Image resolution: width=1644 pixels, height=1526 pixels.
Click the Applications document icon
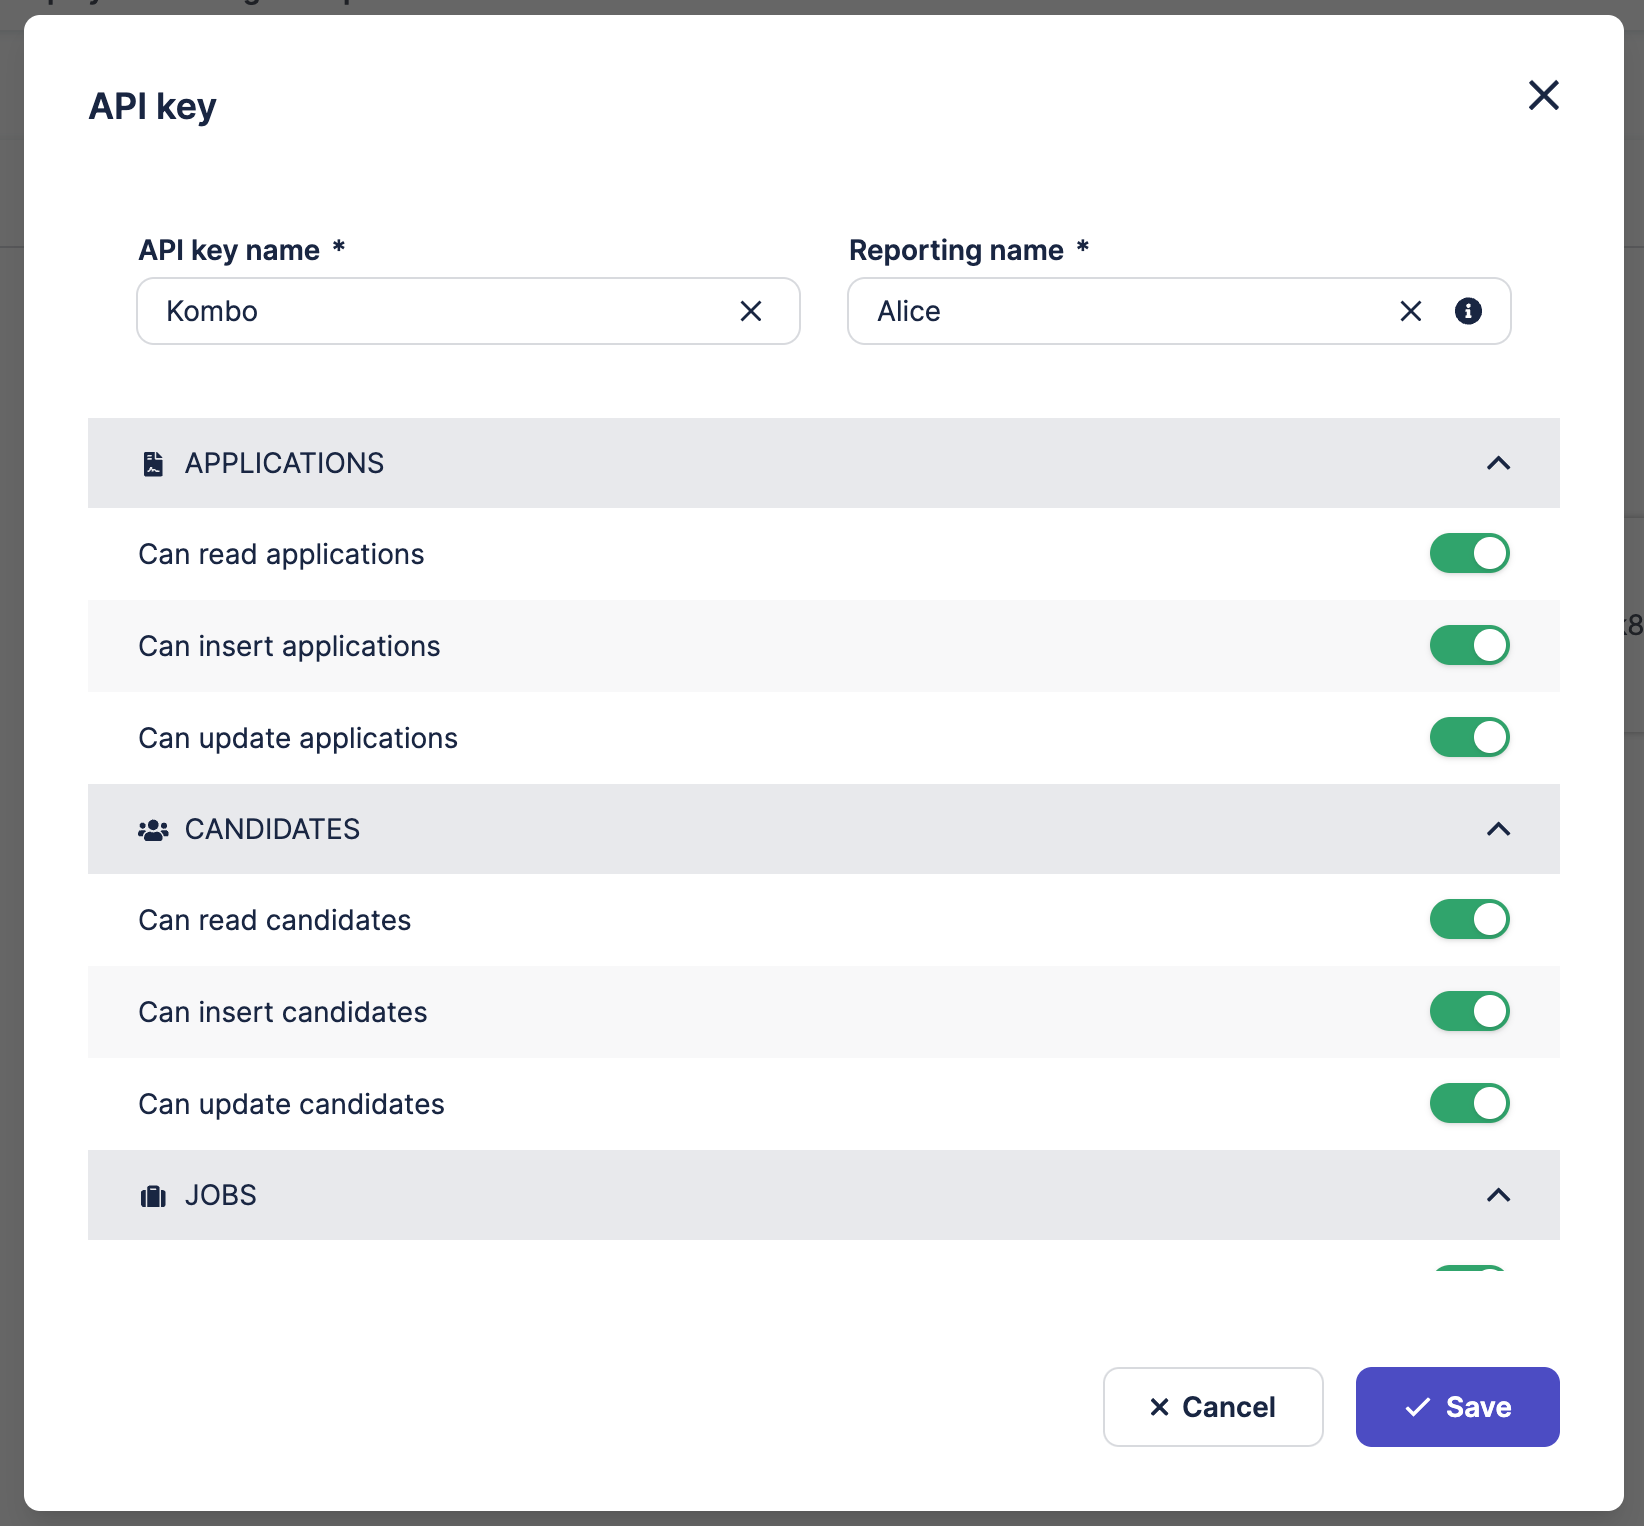point(153,464)
